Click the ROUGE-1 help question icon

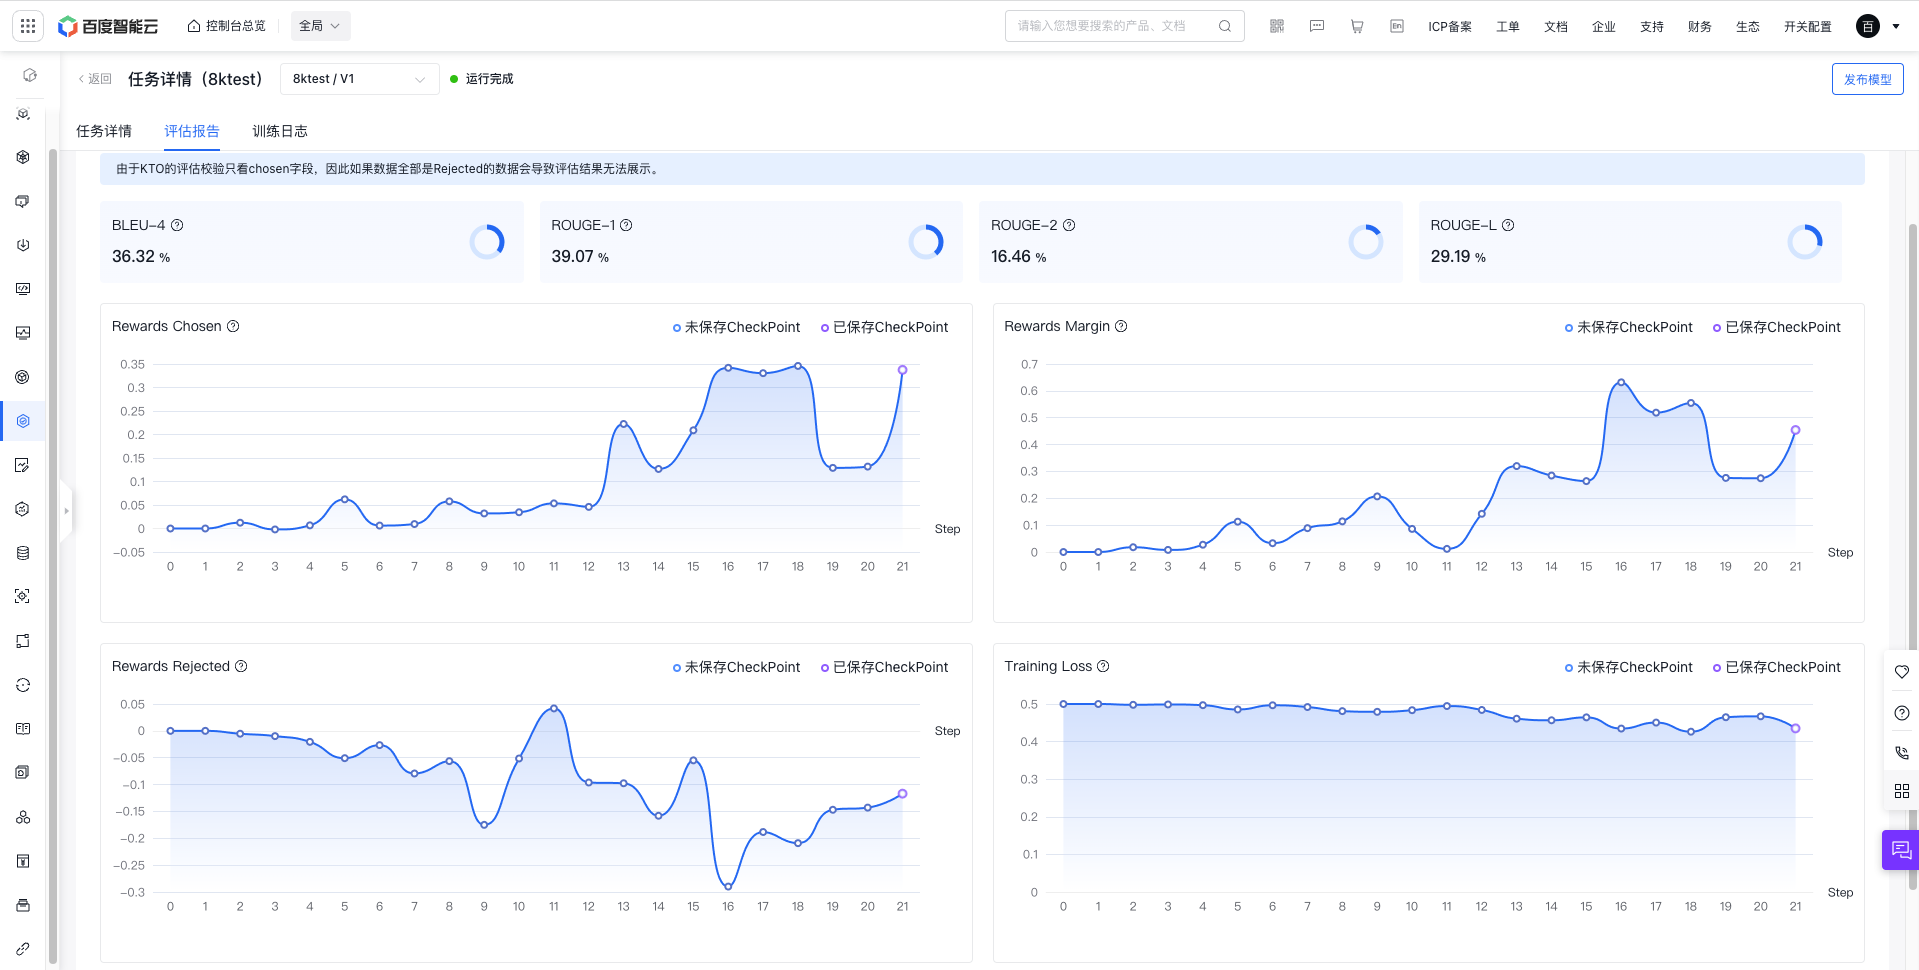tap(626, 225)
